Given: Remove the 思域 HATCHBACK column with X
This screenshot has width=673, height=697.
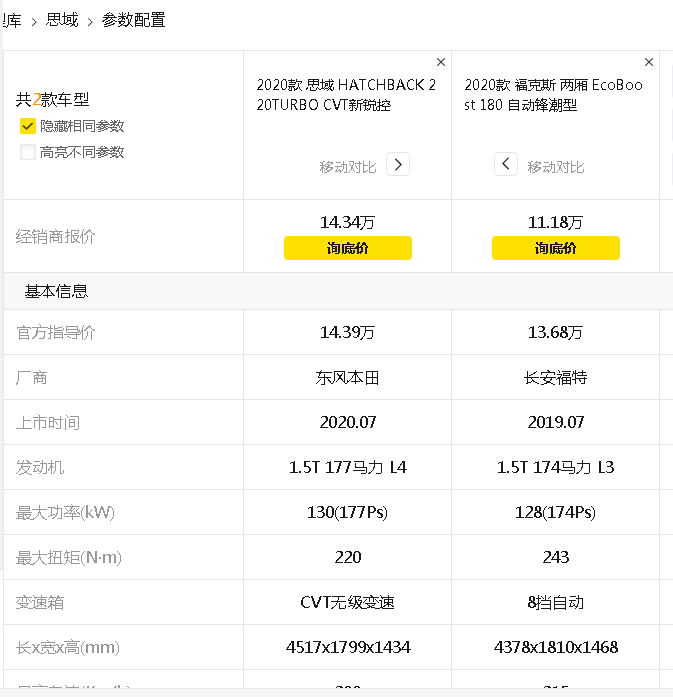Looking at the screenshot, I should (441, 62).
